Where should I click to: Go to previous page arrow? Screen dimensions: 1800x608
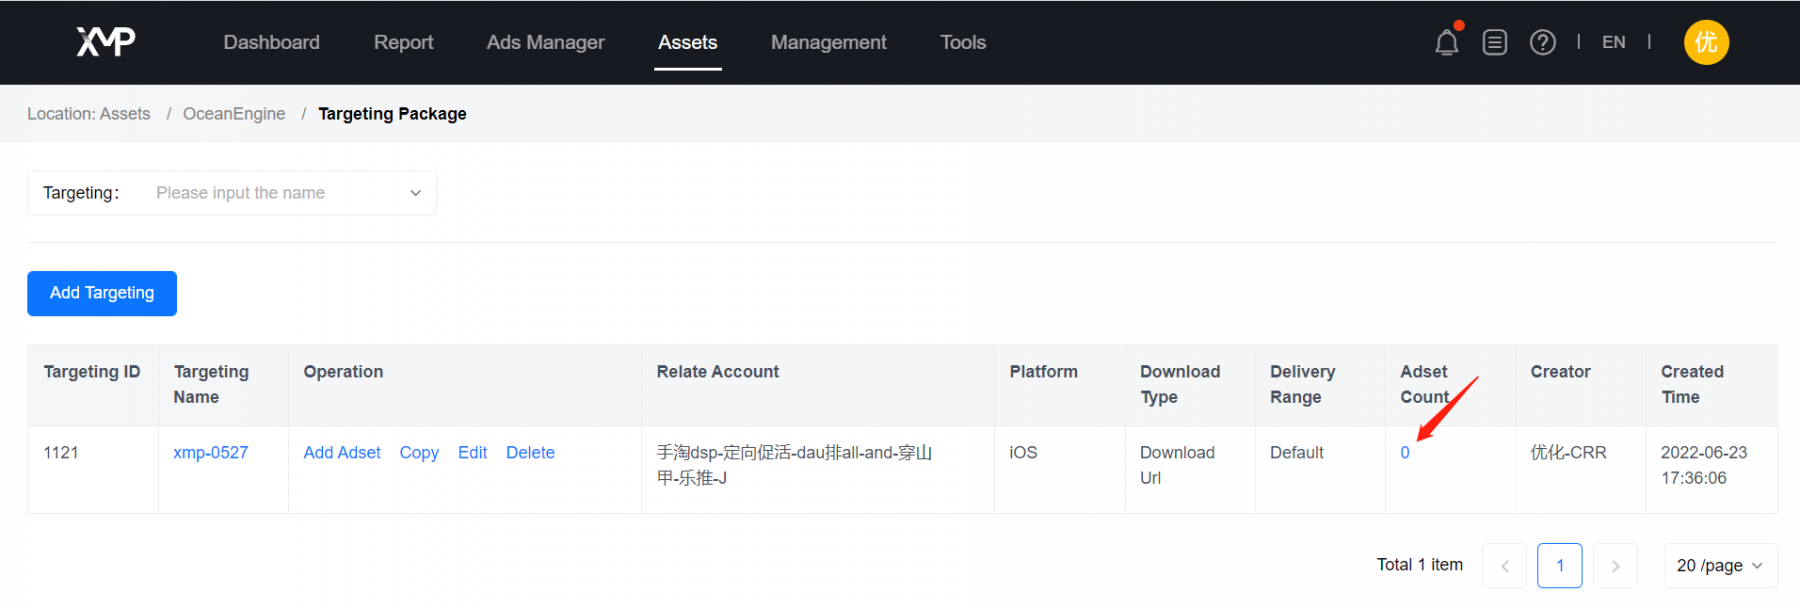(x=1504, y=566)
